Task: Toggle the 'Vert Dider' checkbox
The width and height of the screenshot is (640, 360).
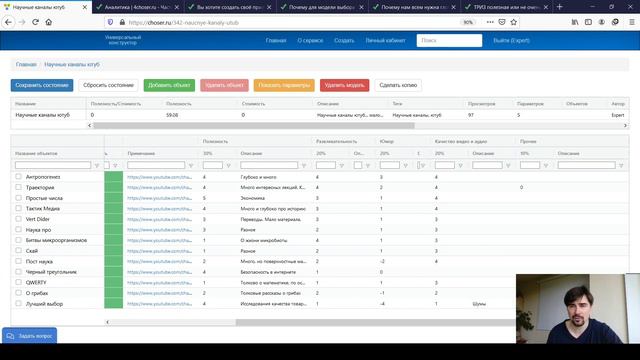Action: pos(18,219)
